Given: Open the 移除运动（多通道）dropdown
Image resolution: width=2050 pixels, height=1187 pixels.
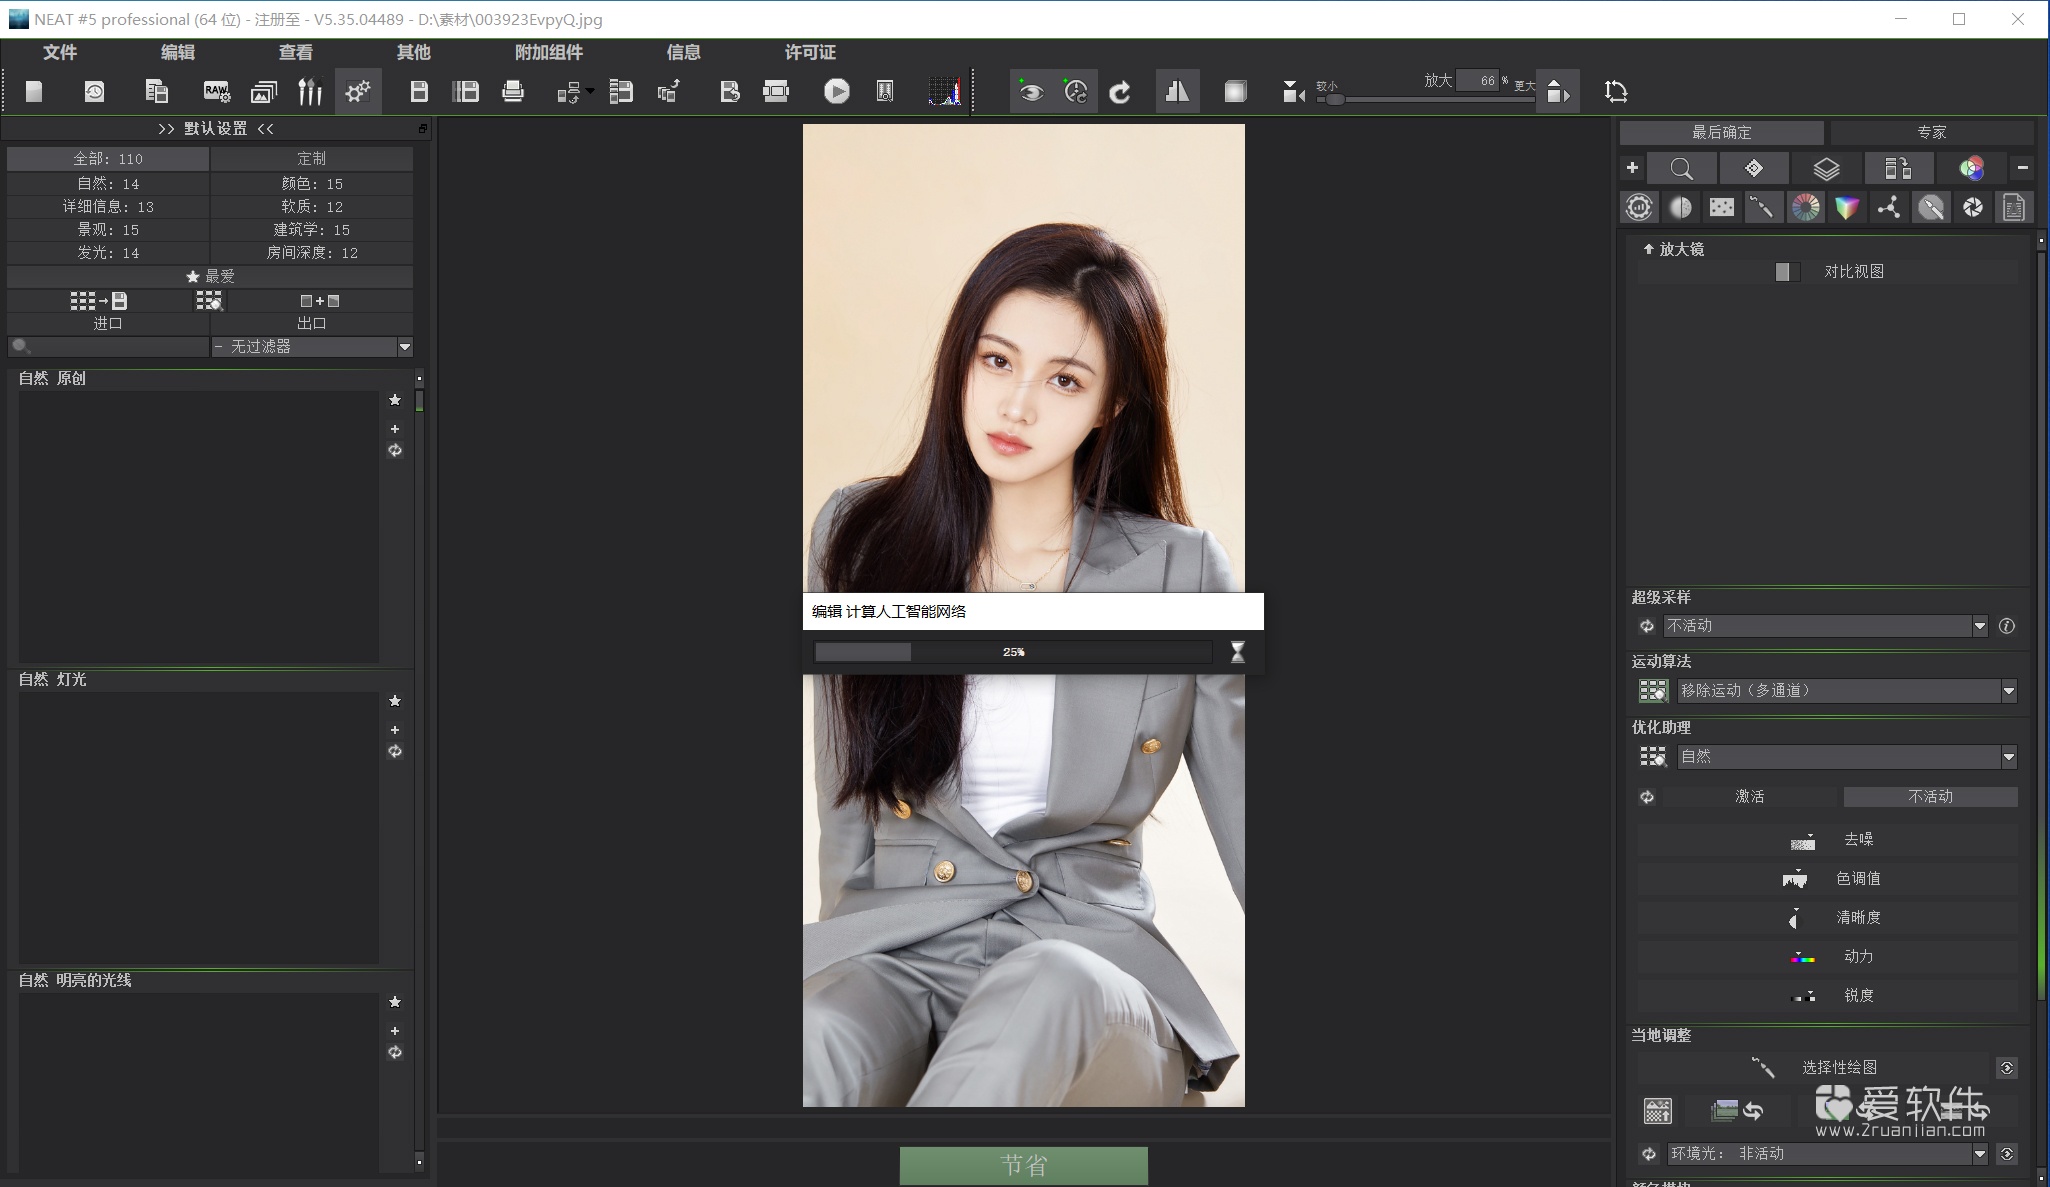Looking at the screenshot, I should coord(1847,690).
